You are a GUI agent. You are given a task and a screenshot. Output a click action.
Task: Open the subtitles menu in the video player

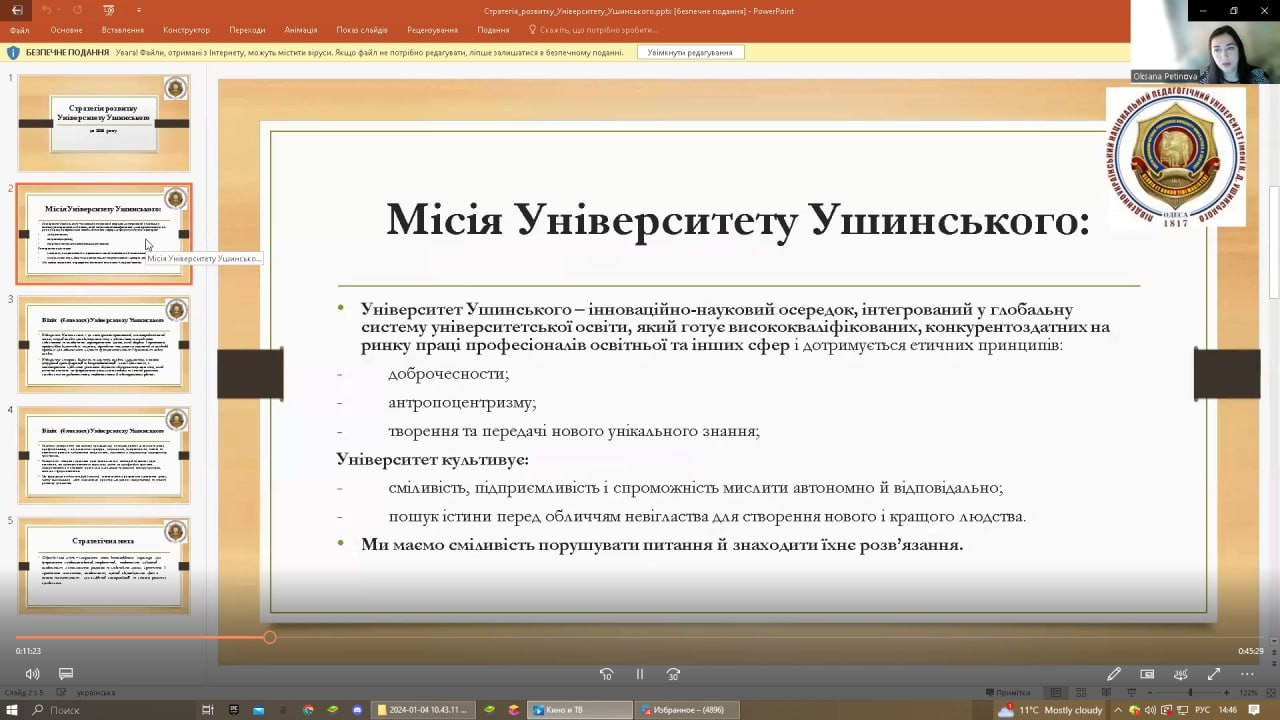(x=66, y=674)
